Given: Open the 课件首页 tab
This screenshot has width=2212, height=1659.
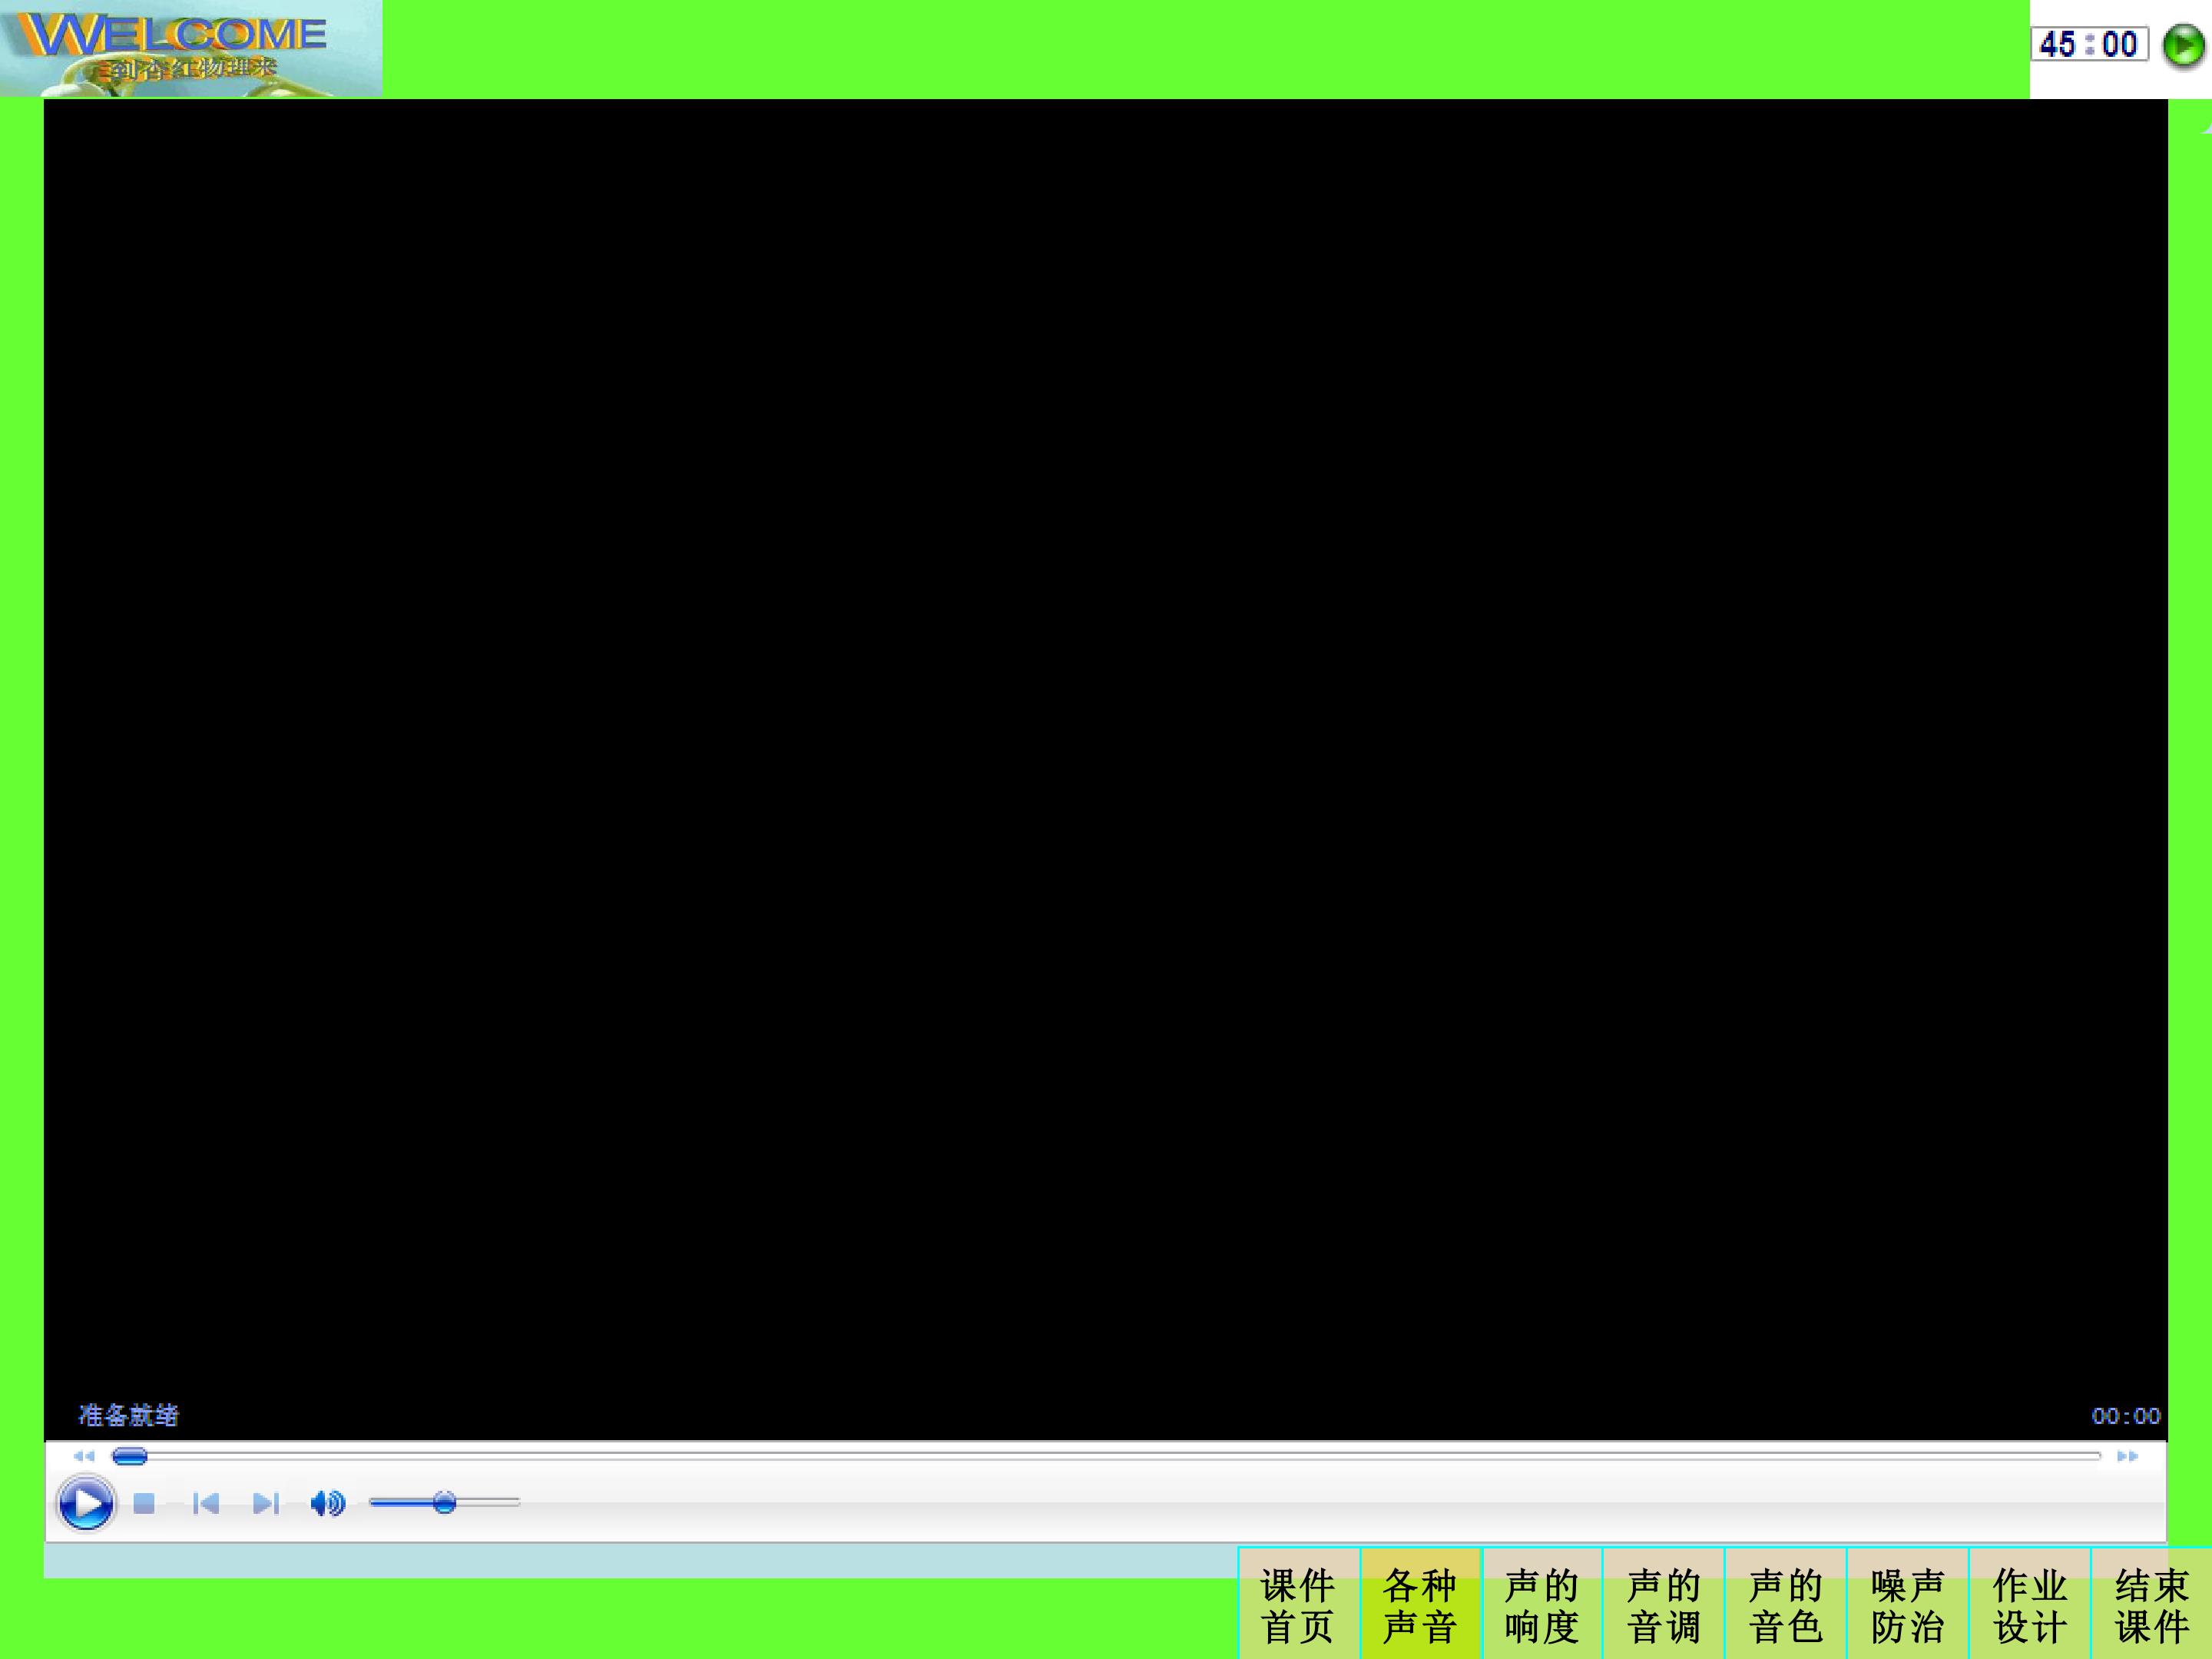Looking at the screenshot, I should point(1298,1605).
